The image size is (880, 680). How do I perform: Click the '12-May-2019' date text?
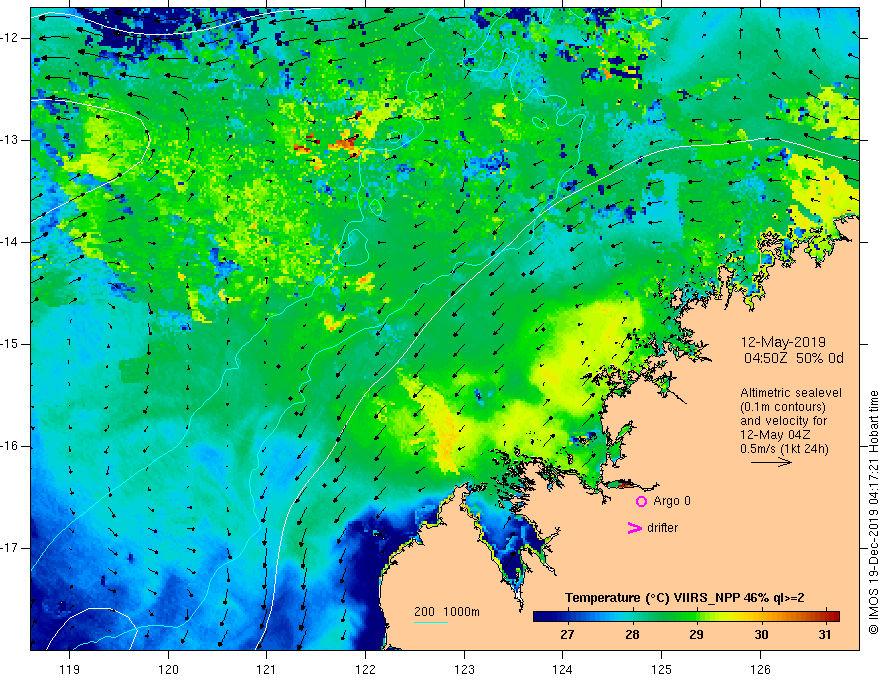tap(783, 342)
